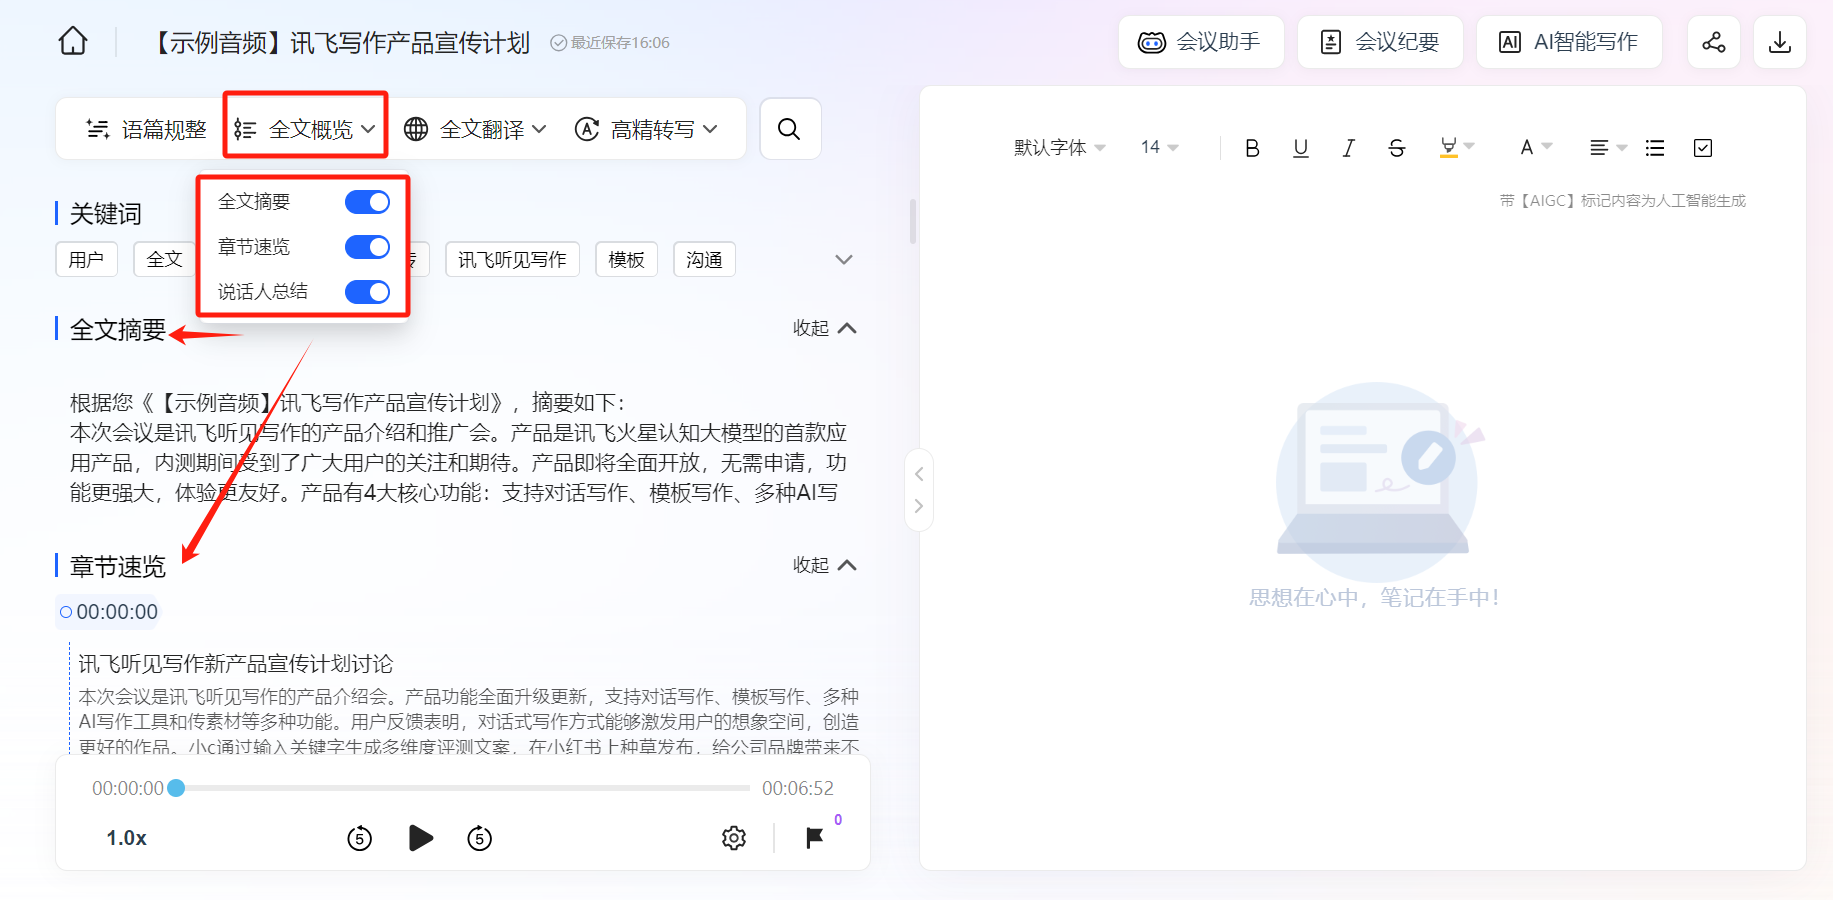The image size is (1833, 900).
Task: Expand panel with right arrow handle
Action: click(x=919, y=506)
